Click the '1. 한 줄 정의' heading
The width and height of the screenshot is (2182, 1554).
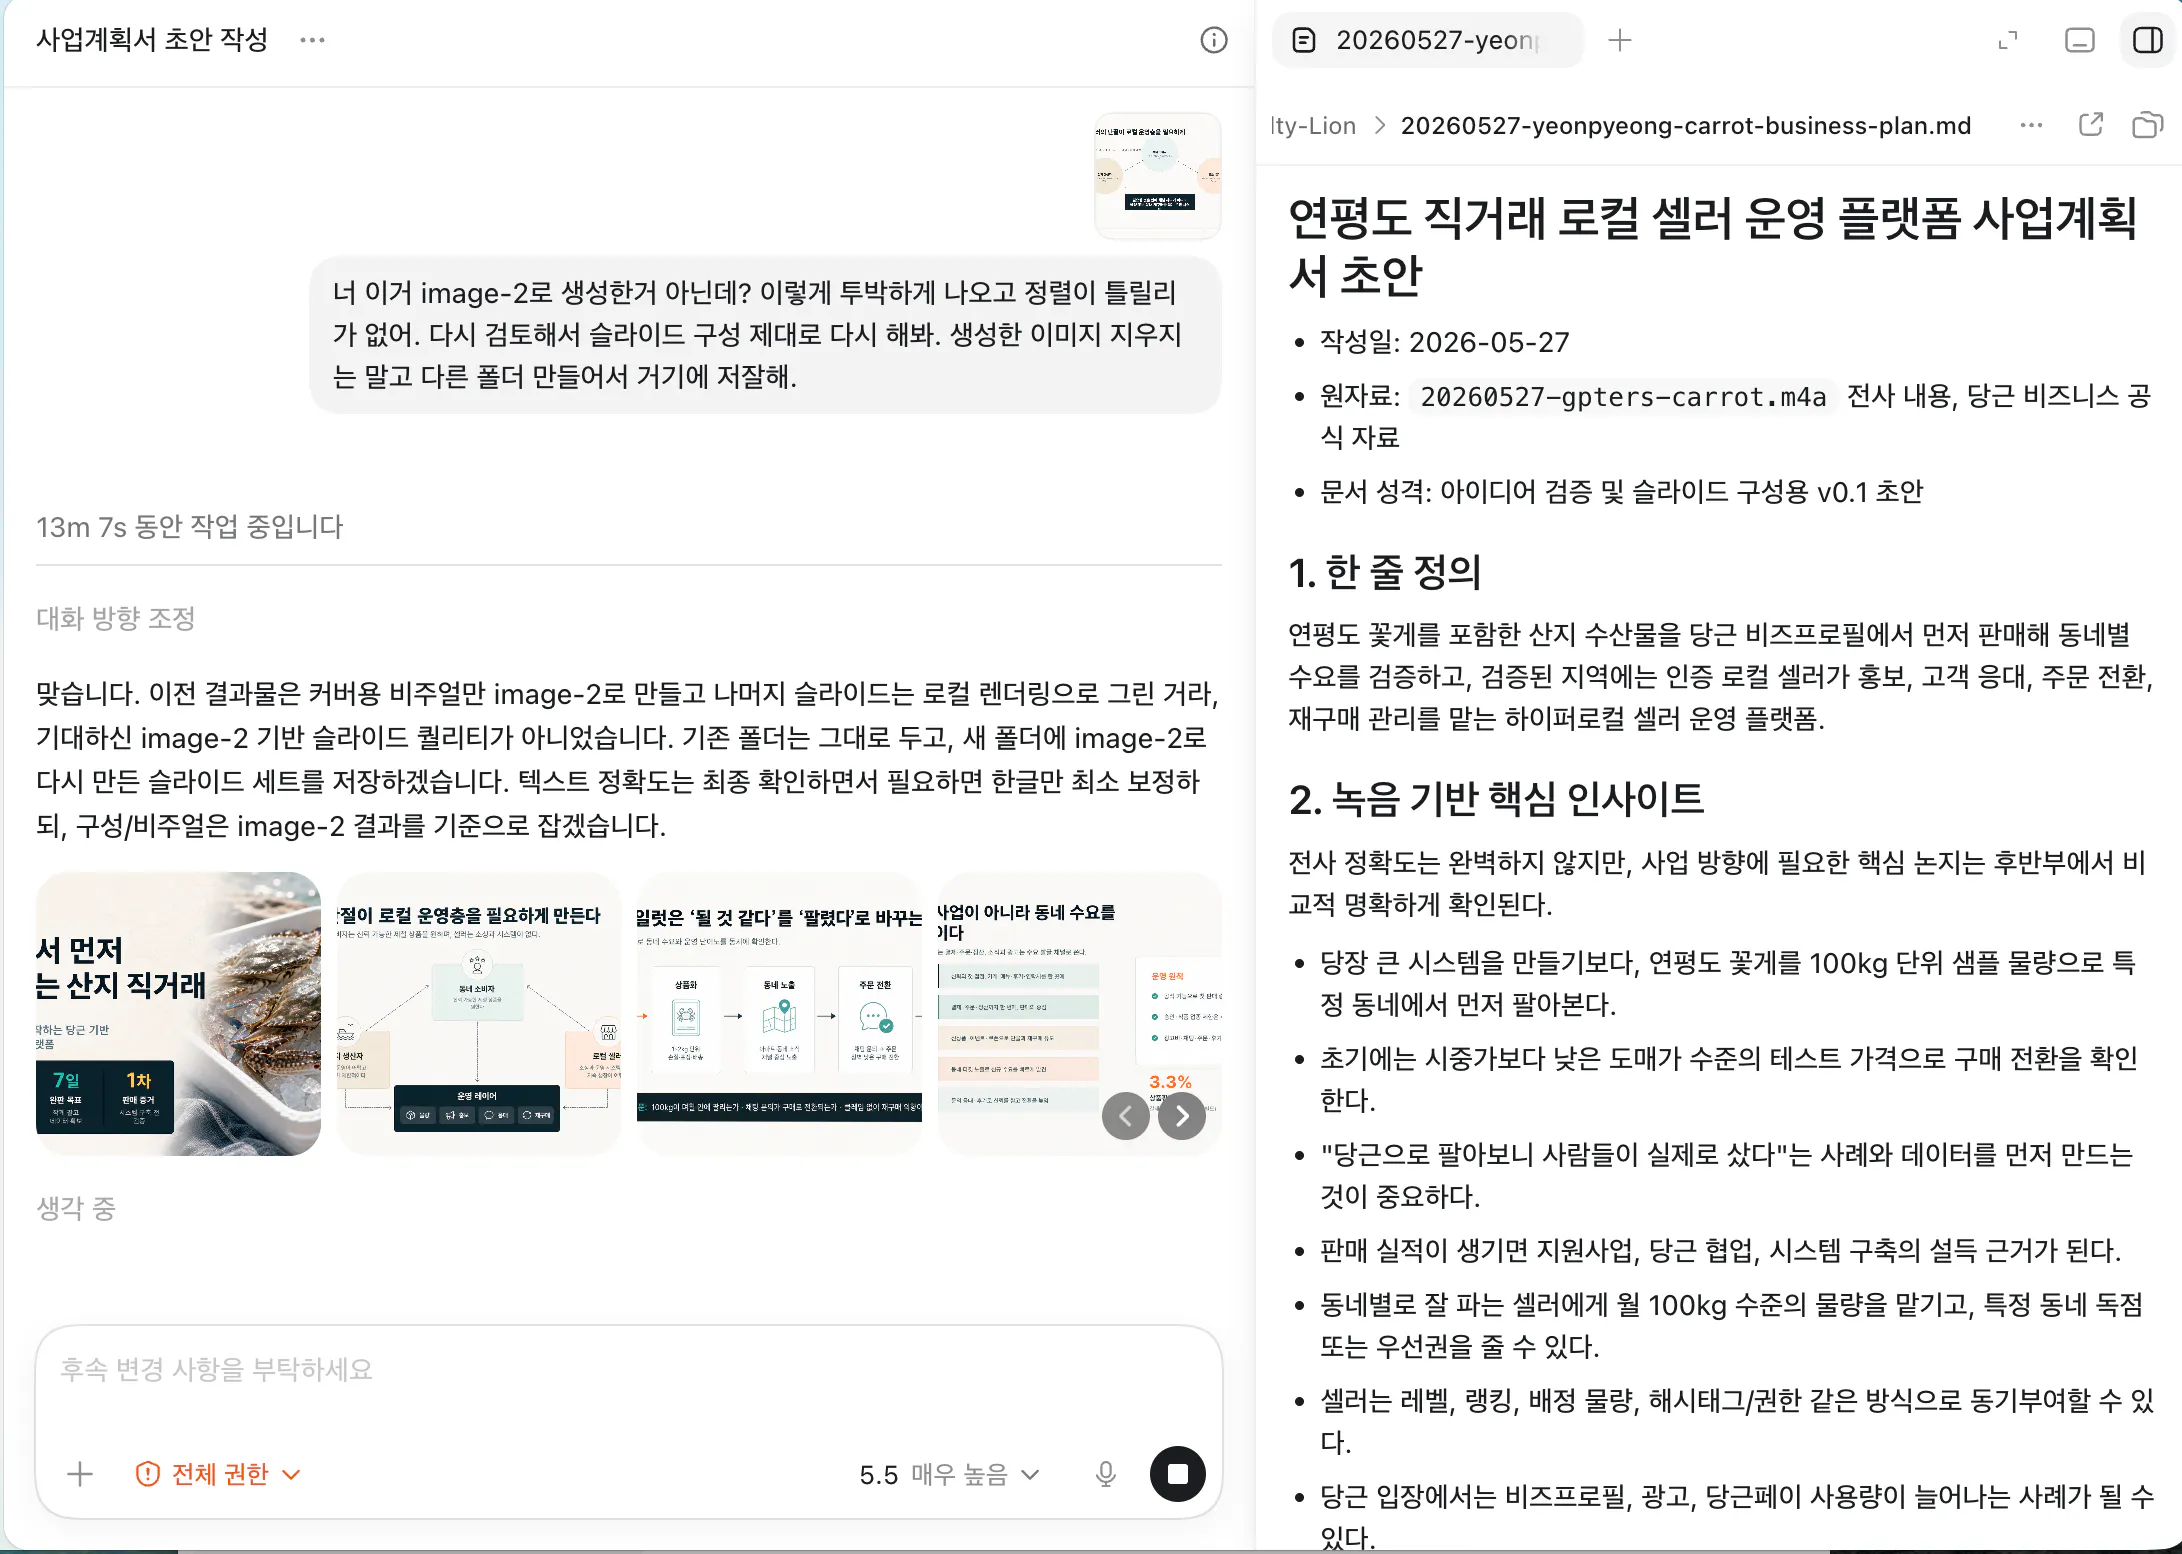click(x=1384, y=572)
